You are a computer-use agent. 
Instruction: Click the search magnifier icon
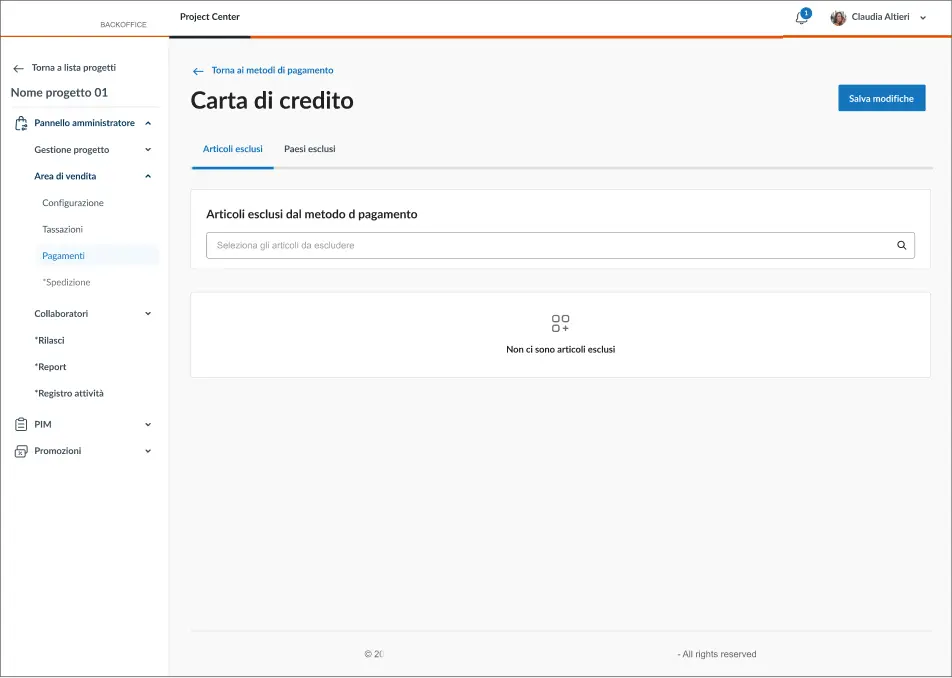[x=901, y=245]
